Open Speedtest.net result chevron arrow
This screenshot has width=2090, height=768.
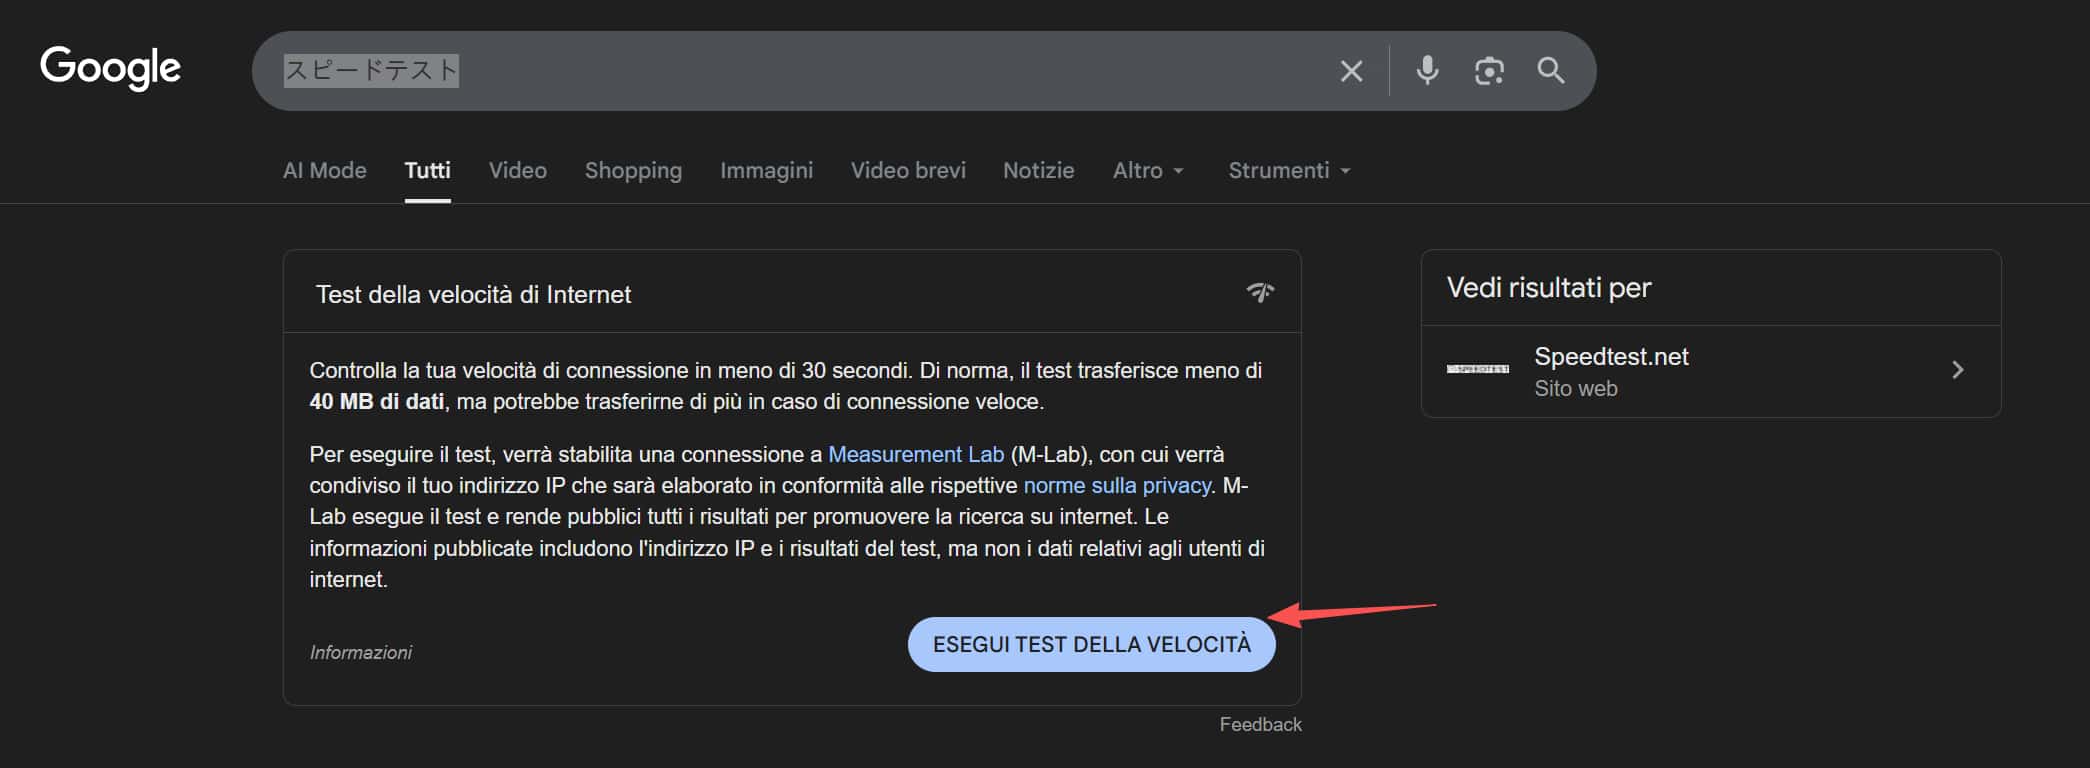coord(1957,370)
